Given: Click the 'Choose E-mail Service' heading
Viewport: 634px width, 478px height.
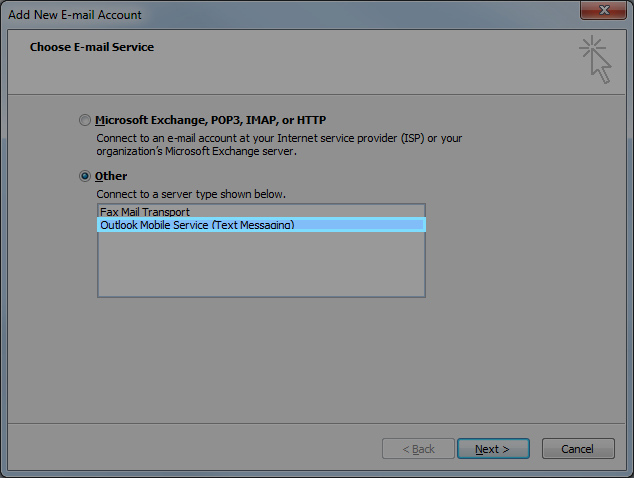Looking at the screenshot, I should [92, 47].
